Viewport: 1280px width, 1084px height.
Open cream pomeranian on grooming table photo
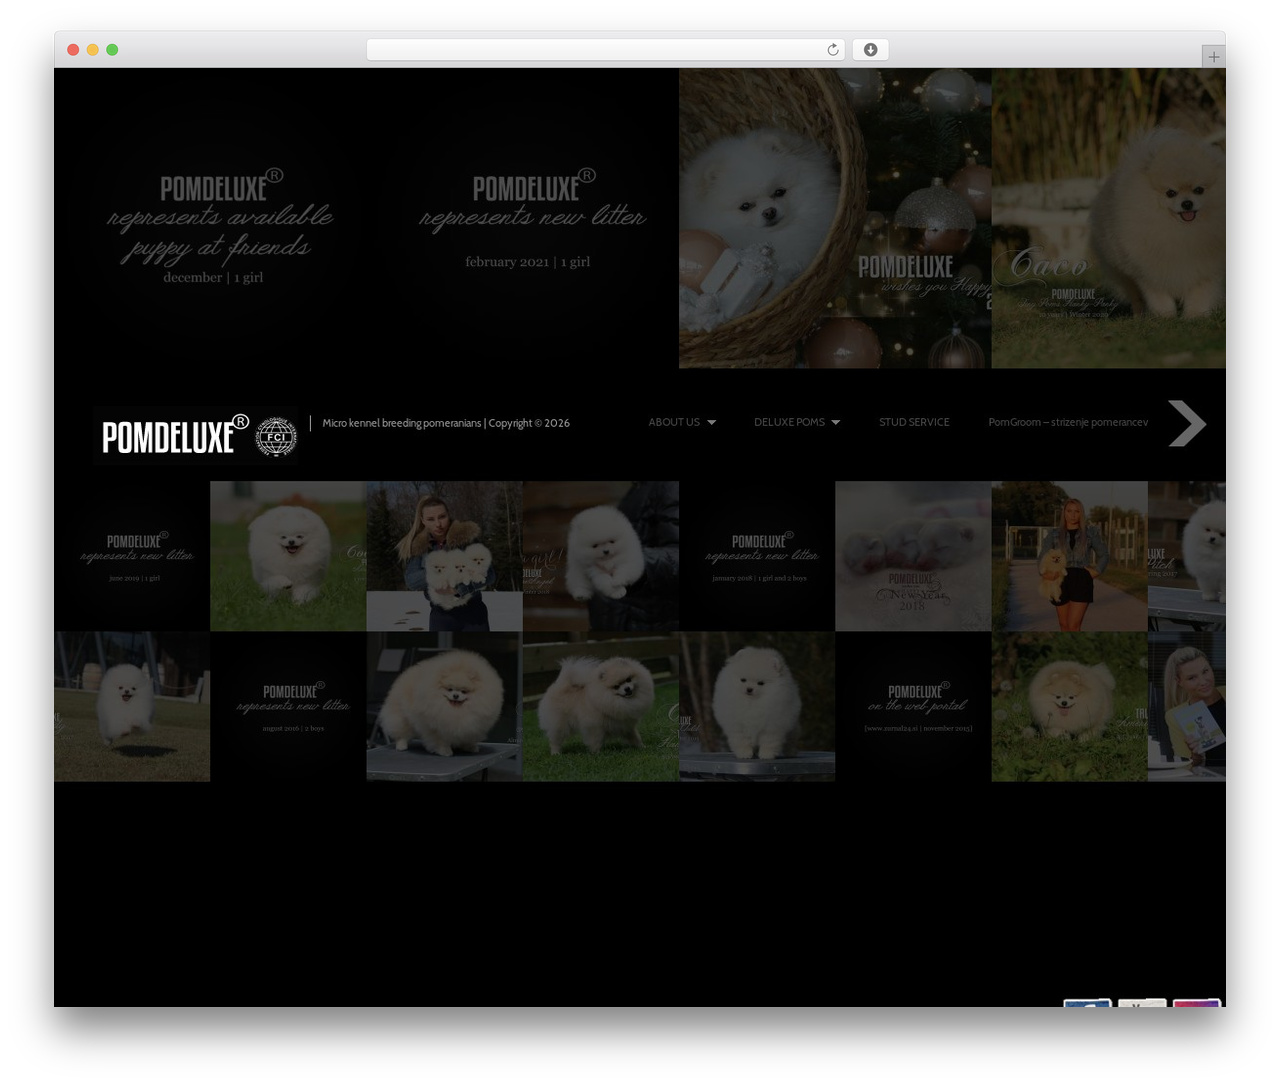(444, 706)
